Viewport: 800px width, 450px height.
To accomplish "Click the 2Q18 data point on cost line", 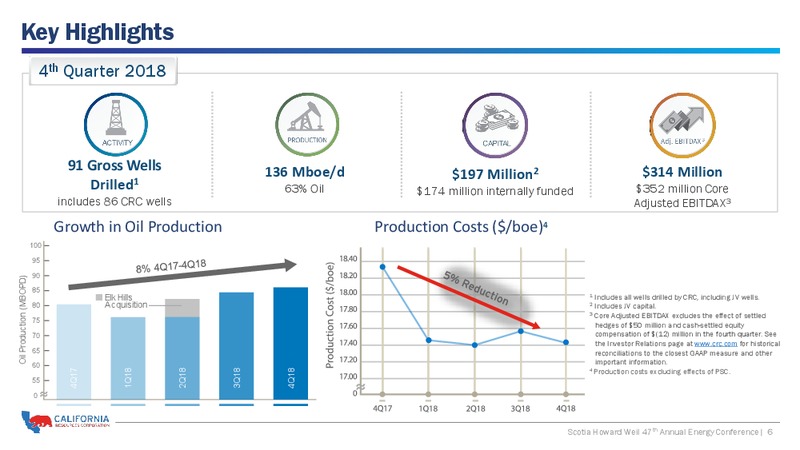I will (x=475, y=345).
